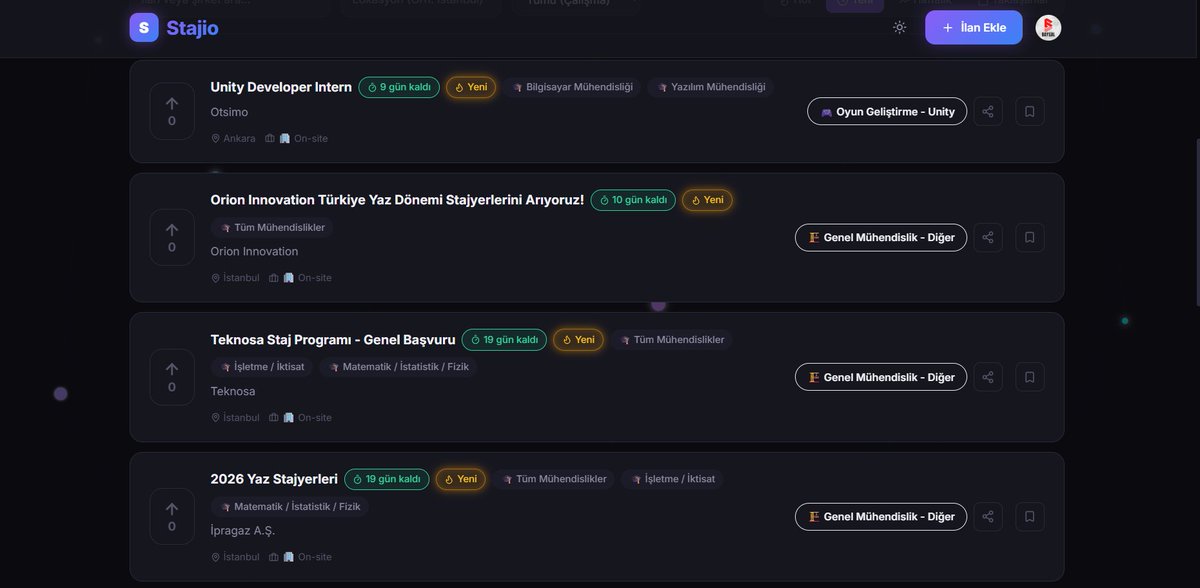Open the 2026 Yaz Stajyerleri title
Viewport: 1200px width, 588px height.
[274, 479]
